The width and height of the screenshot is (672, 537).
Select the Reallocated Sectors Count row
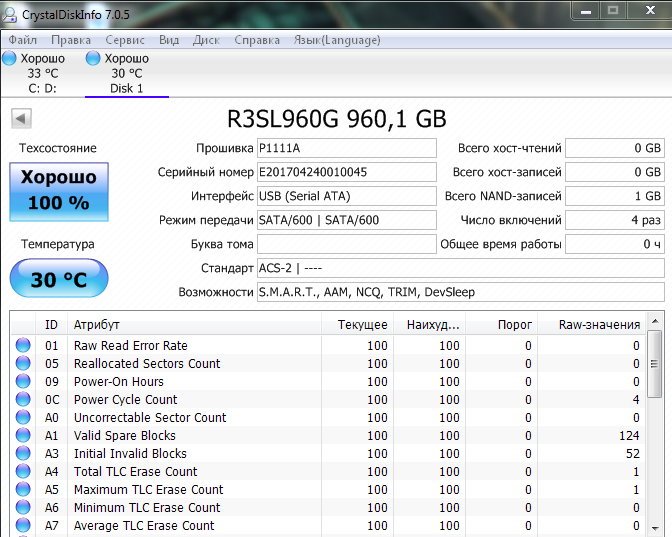tap(328, 363)
